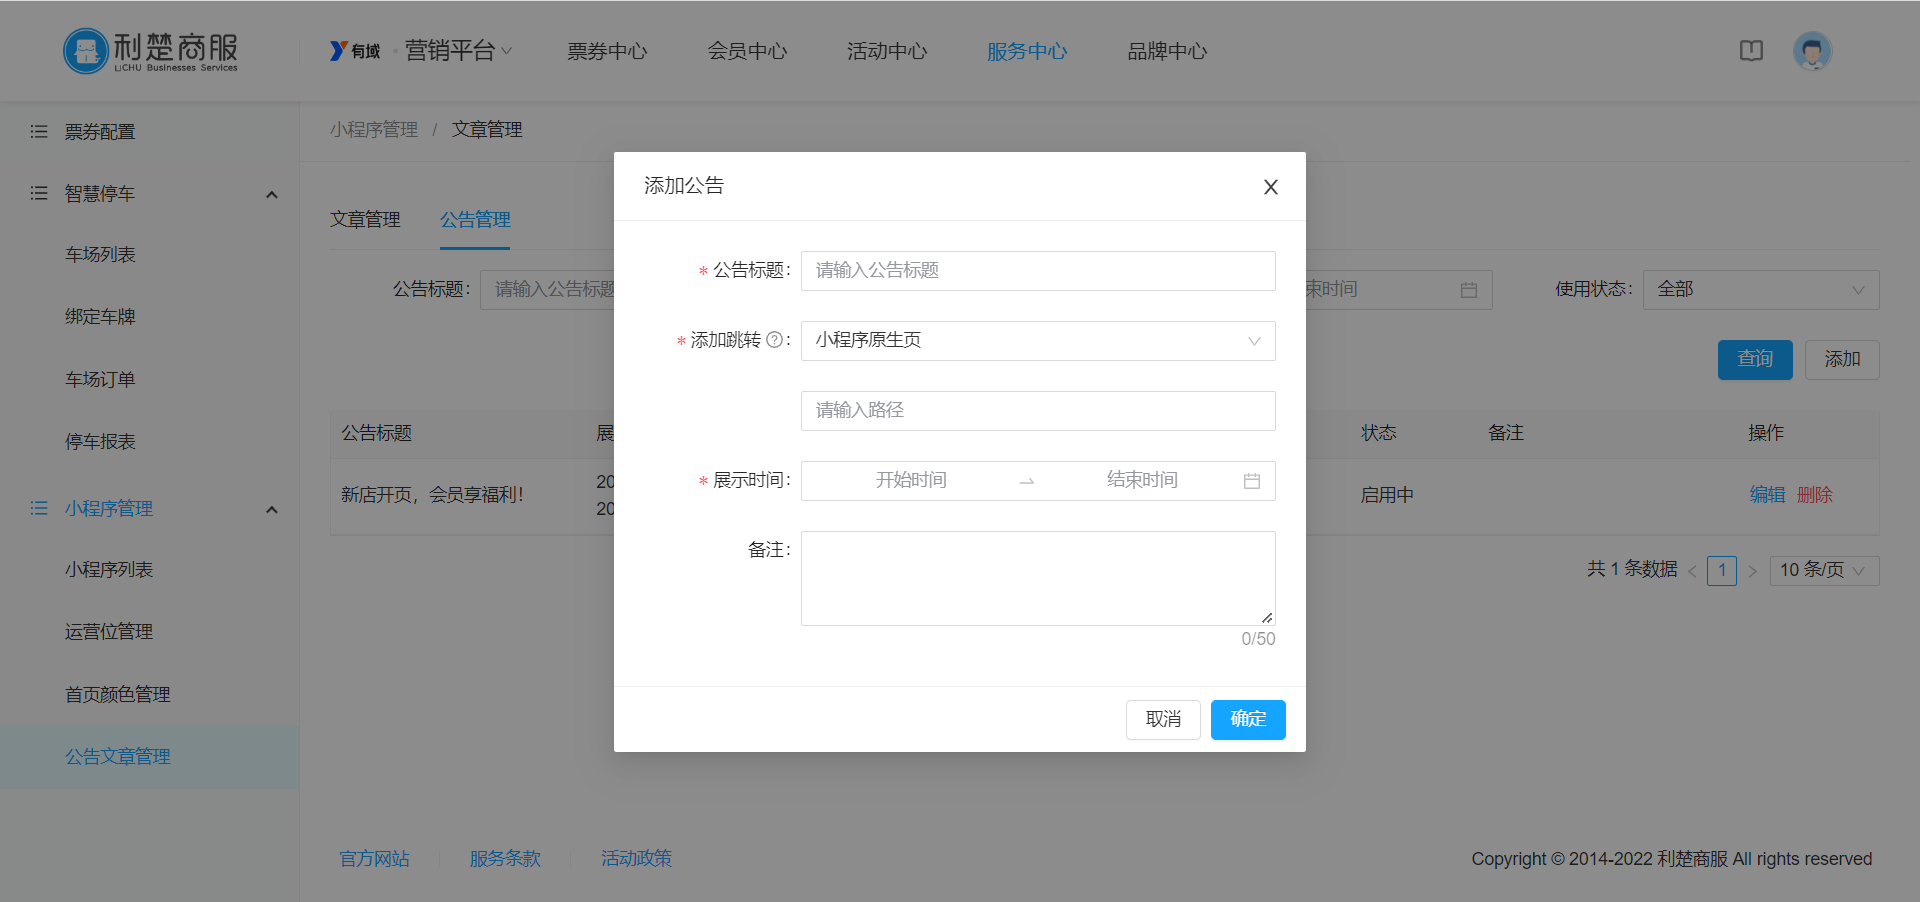Image resolution: width=1920 pixels, height=902 pixels.
Task: Open the 添加跳转 dropdown 小程序原生页
Action: point(1038,341)
